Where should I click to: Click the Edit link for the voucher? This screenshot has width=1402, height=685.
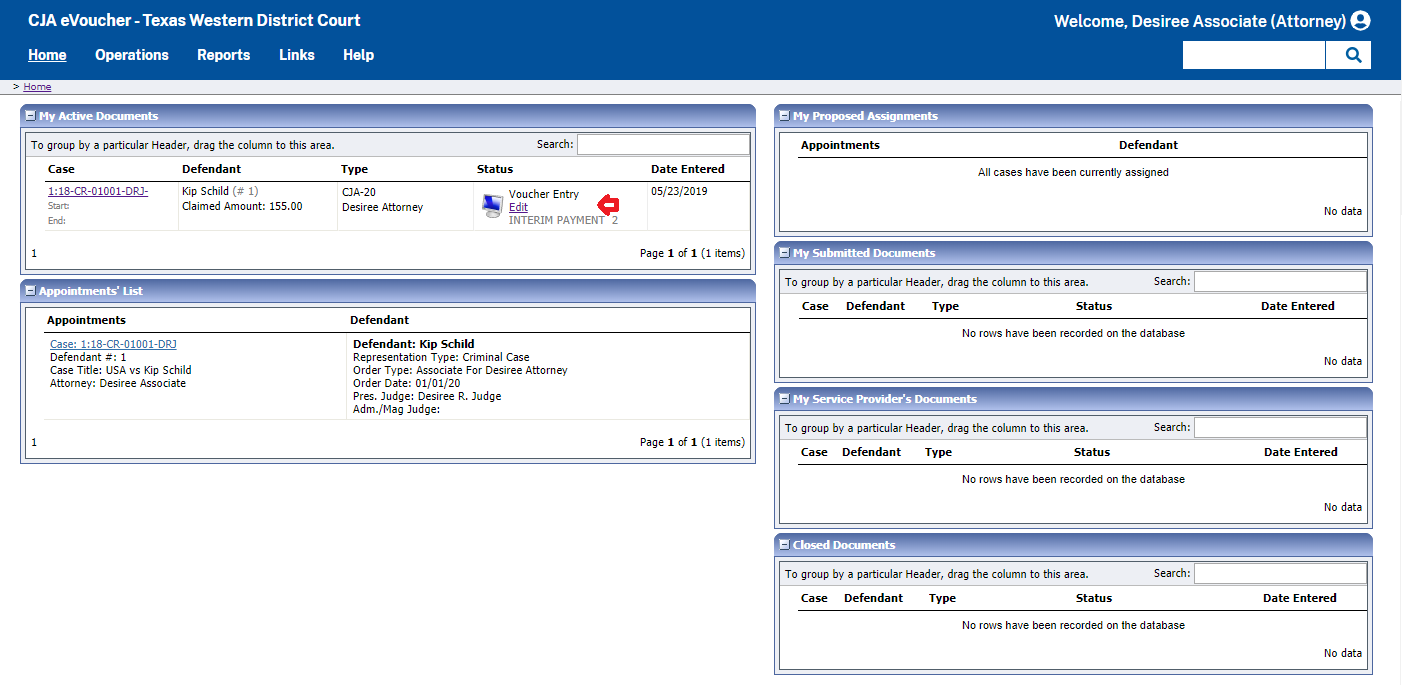(517, 207)
